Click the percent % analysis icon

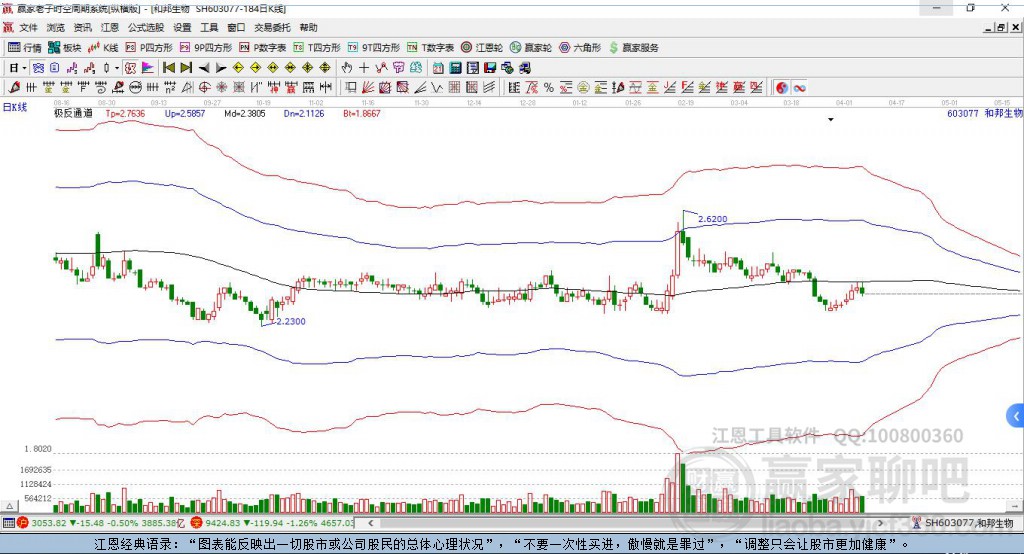click(549, 88)
